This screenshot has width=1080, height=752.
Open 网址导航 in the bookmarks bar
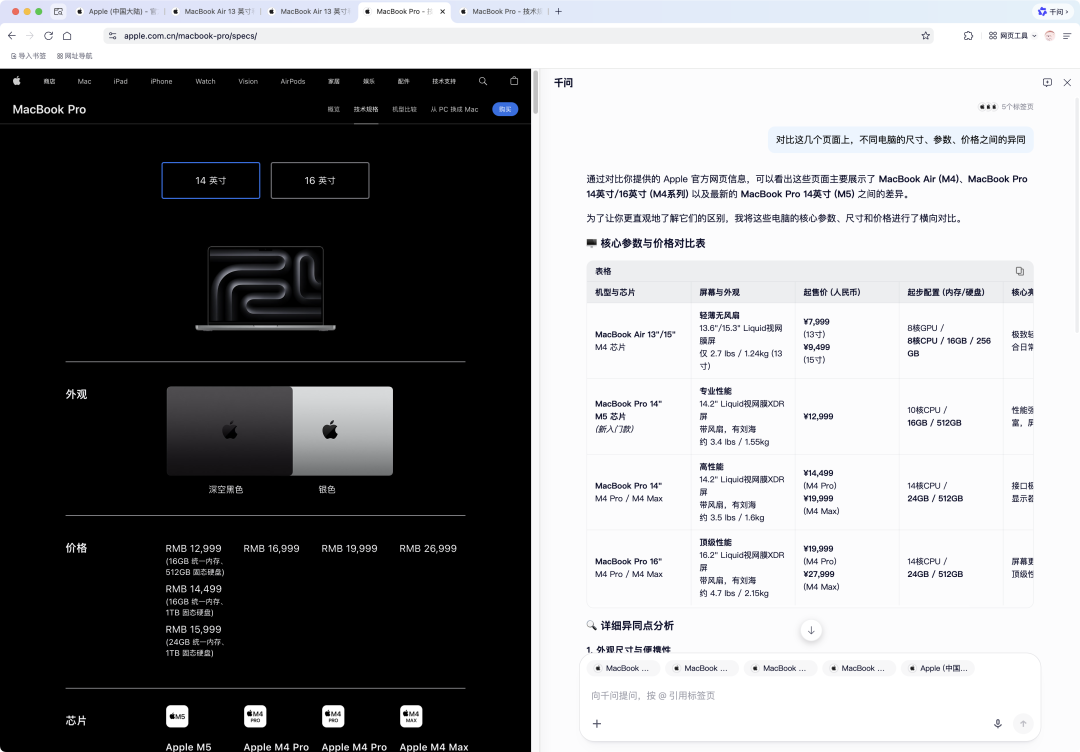74,56
